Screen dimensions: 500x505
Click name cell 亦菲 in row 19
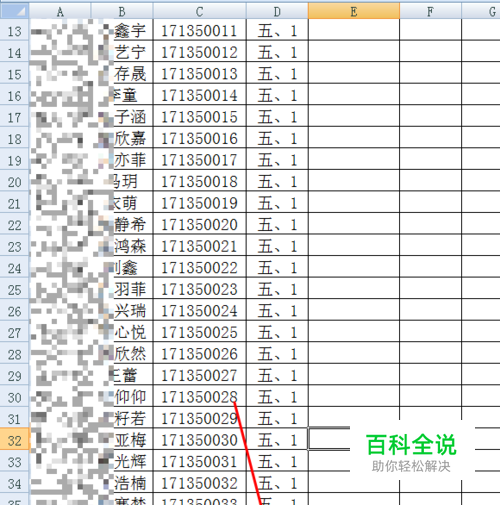(130, 160)
